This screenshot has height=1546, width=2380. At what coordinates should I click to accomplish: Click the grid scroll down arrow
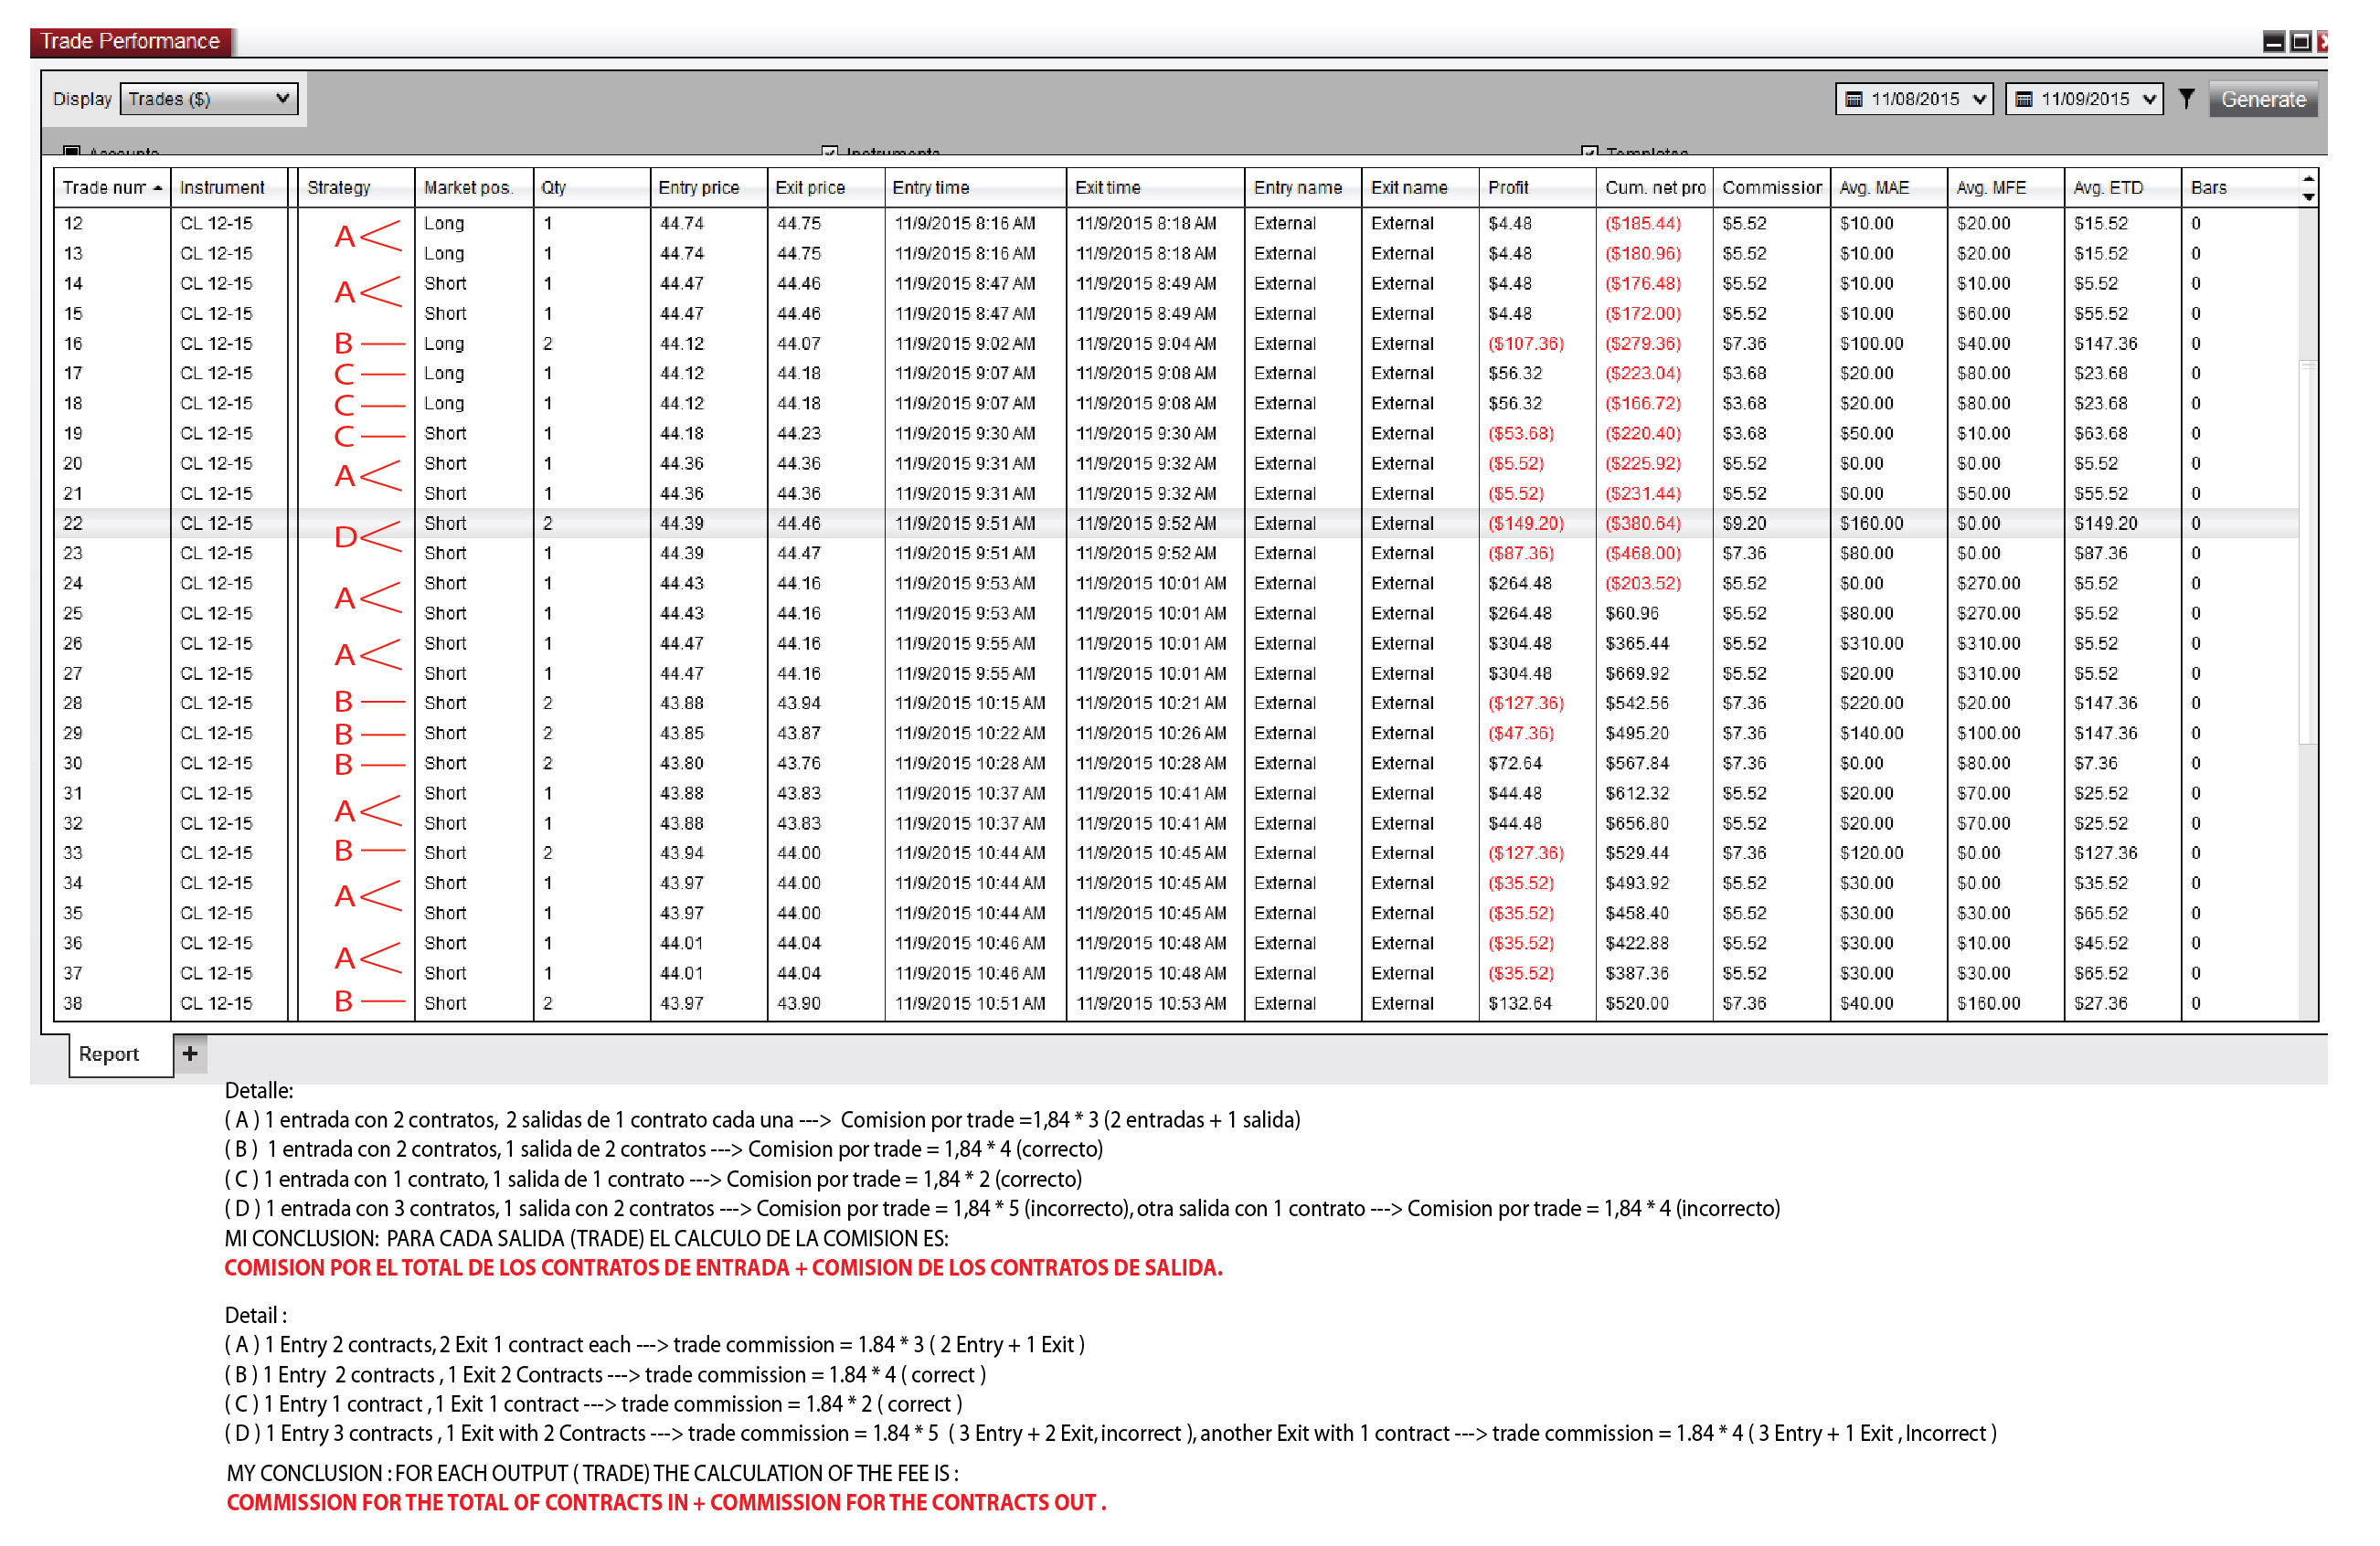click(2308, 196)
